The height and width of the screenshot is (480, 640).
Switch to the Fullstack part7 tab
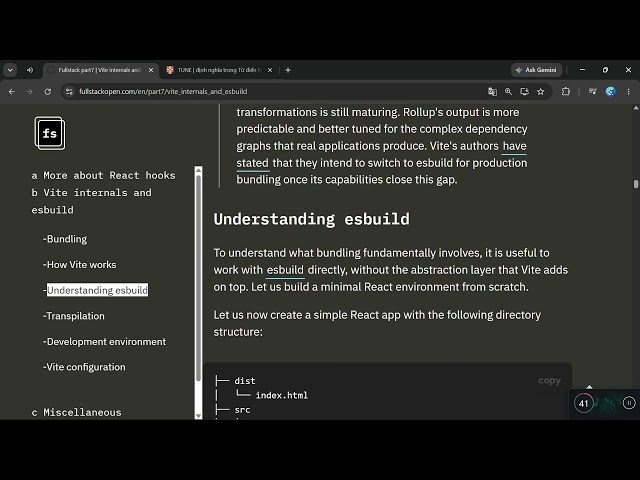[x=99, y=70]
